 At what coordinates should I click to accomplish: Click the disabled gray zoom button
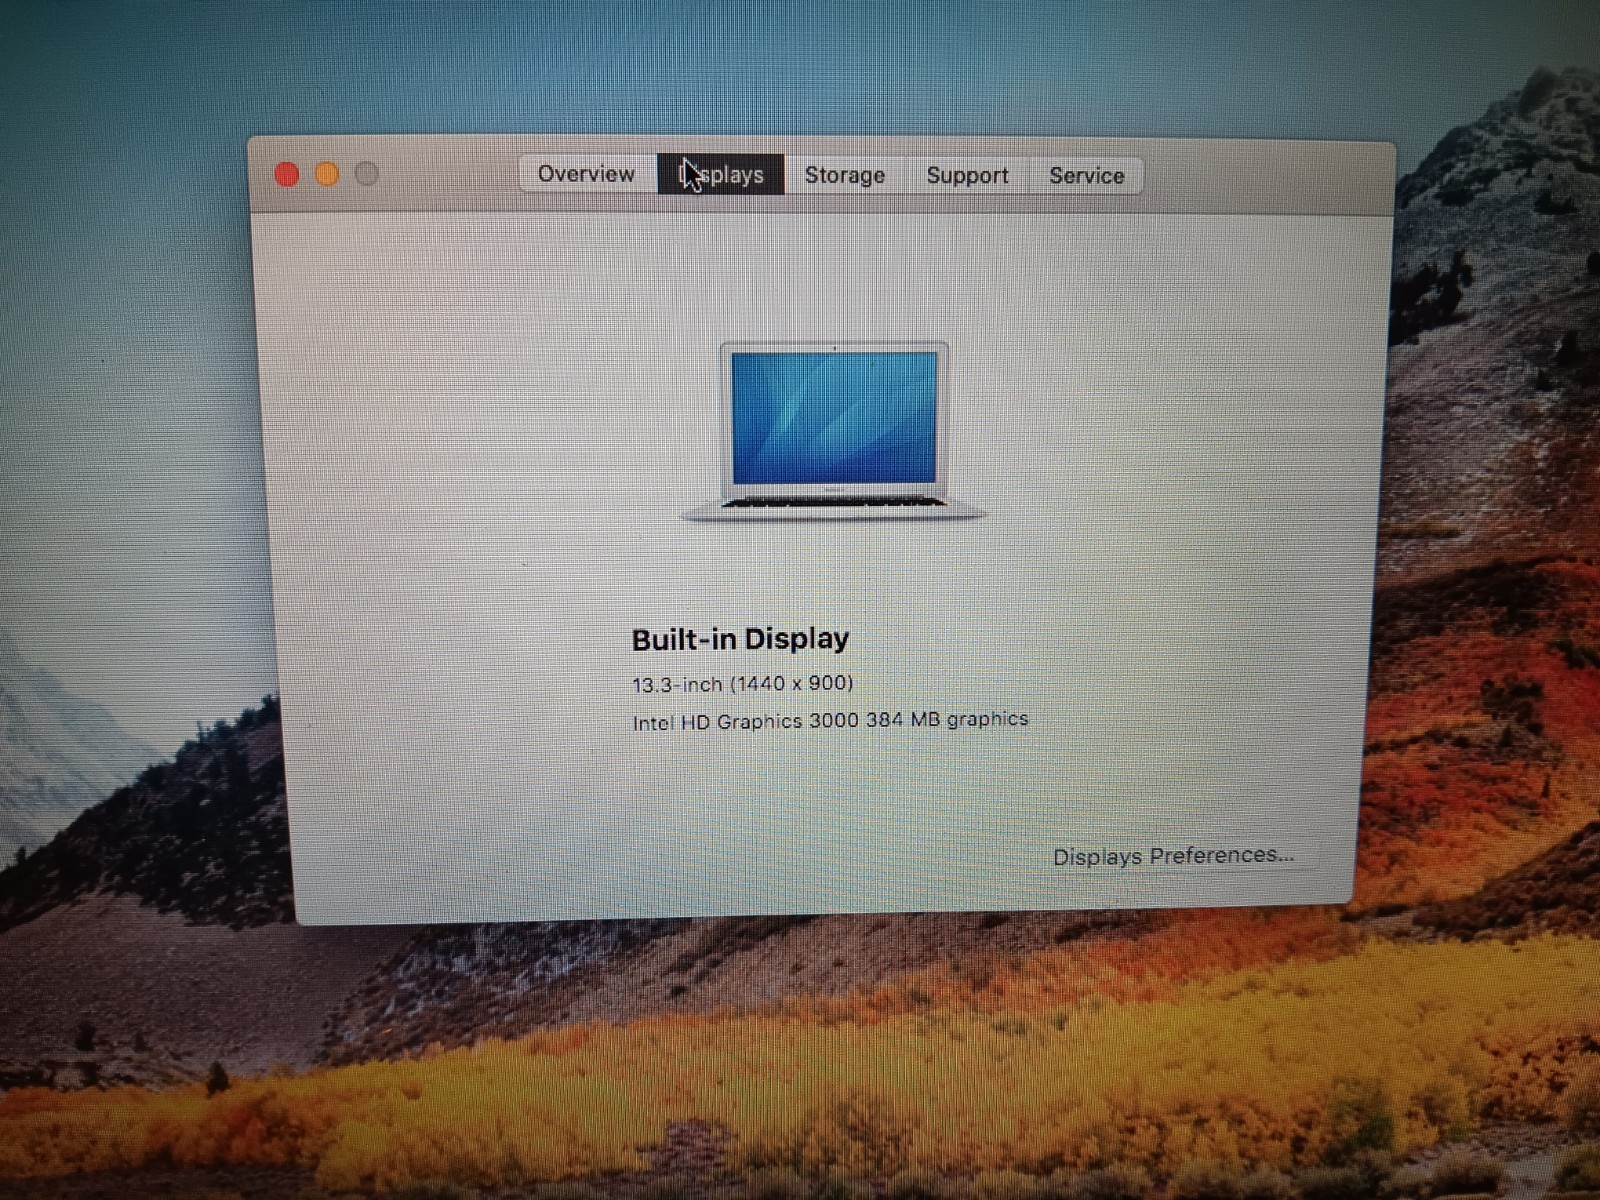tap(367, 174)
